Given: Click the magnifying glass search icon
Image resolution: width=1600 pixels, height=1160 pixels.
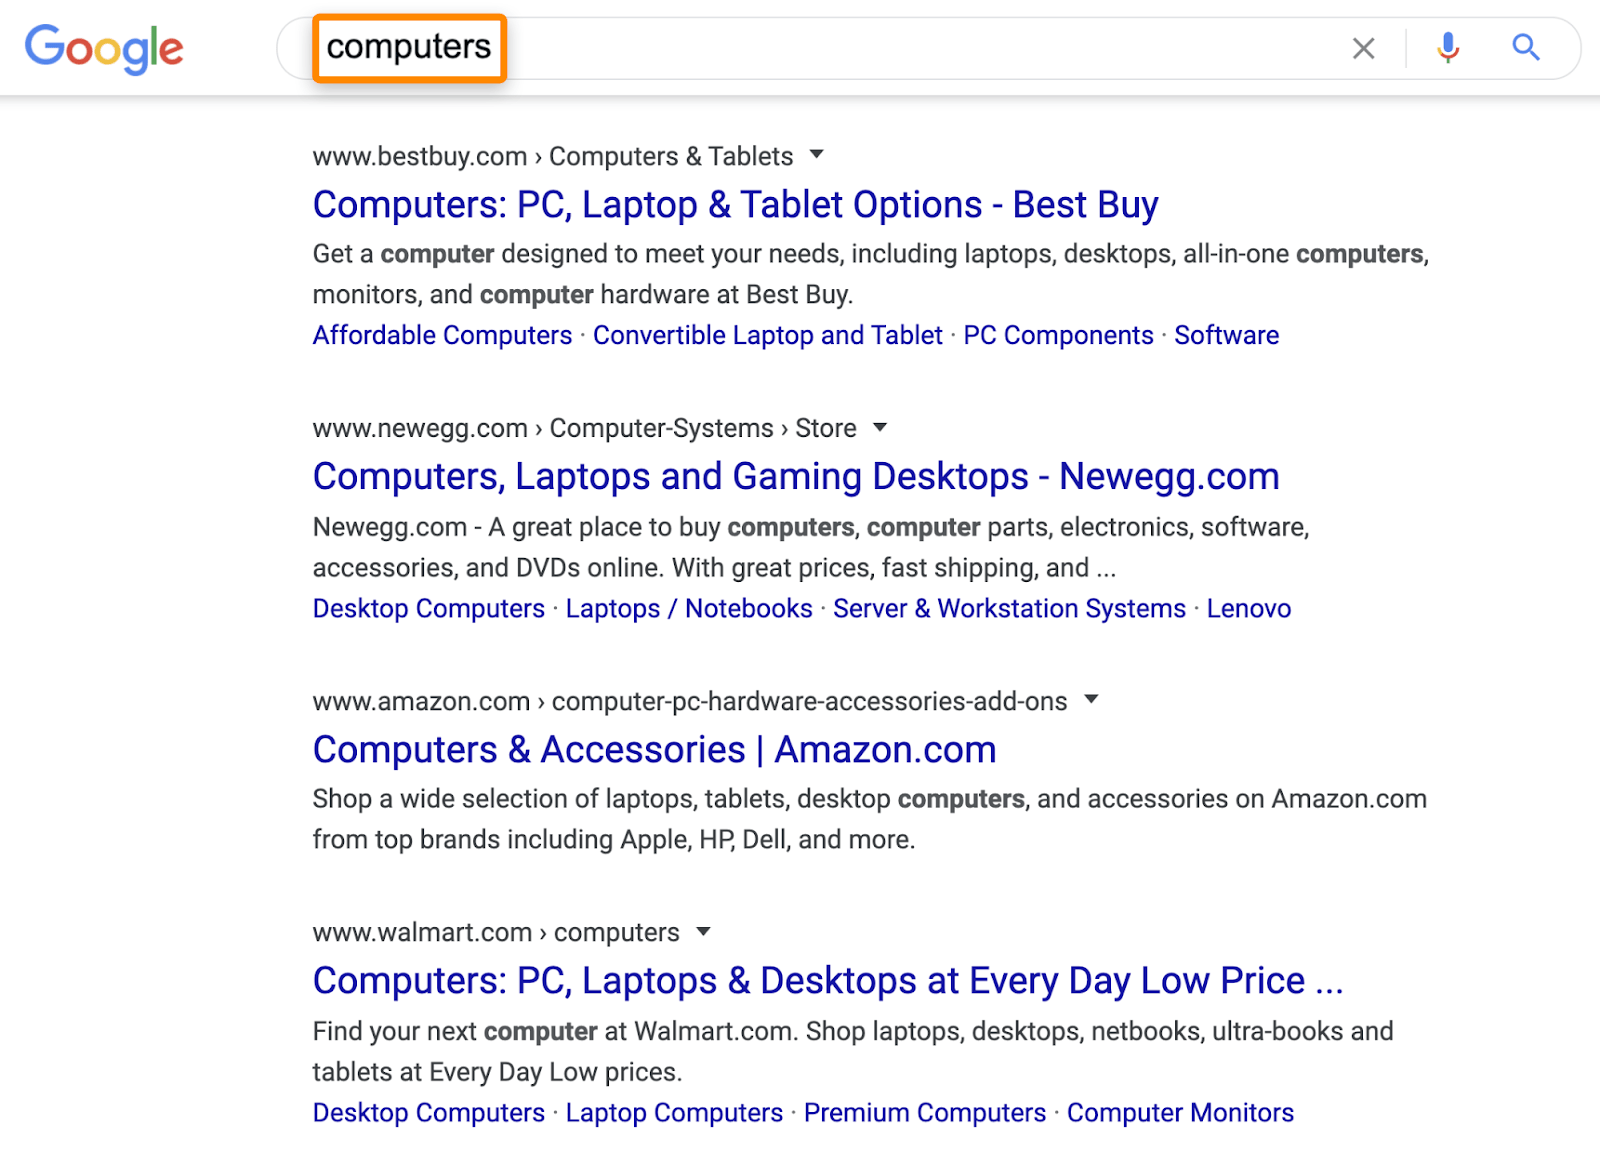Looking at the screenshot, I should (x=1525, y=47).
